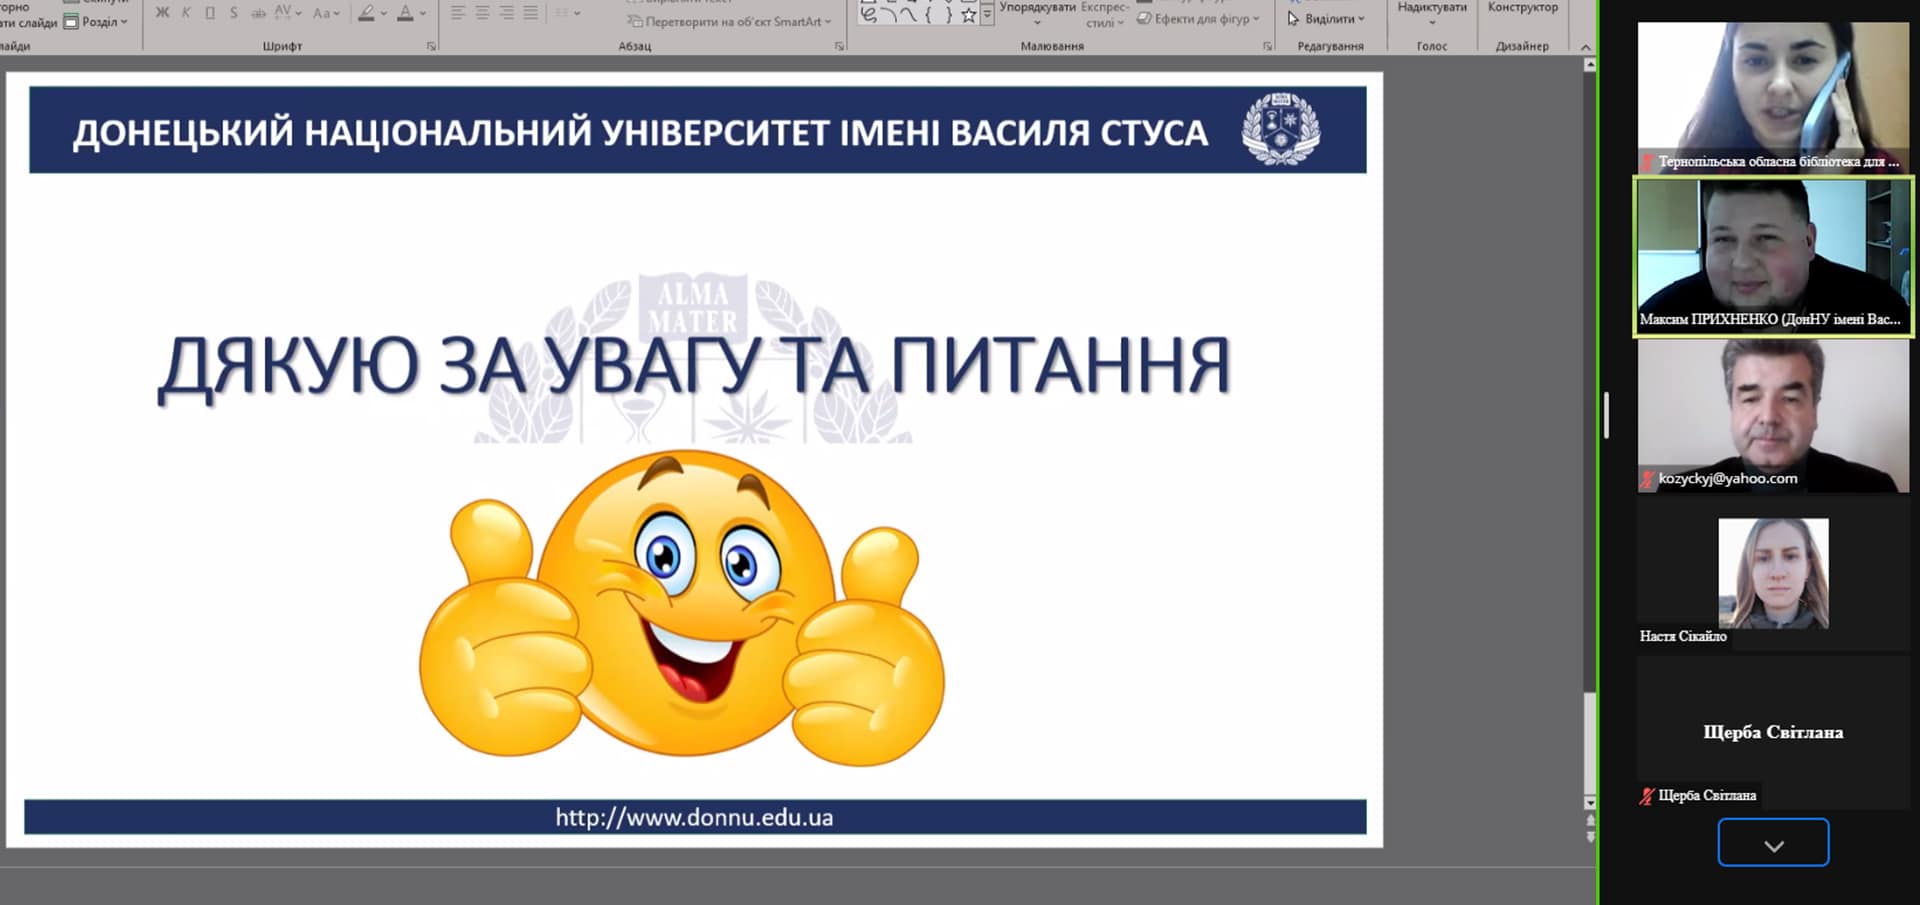
Task: Align text to the left
Action: [458, 13]
